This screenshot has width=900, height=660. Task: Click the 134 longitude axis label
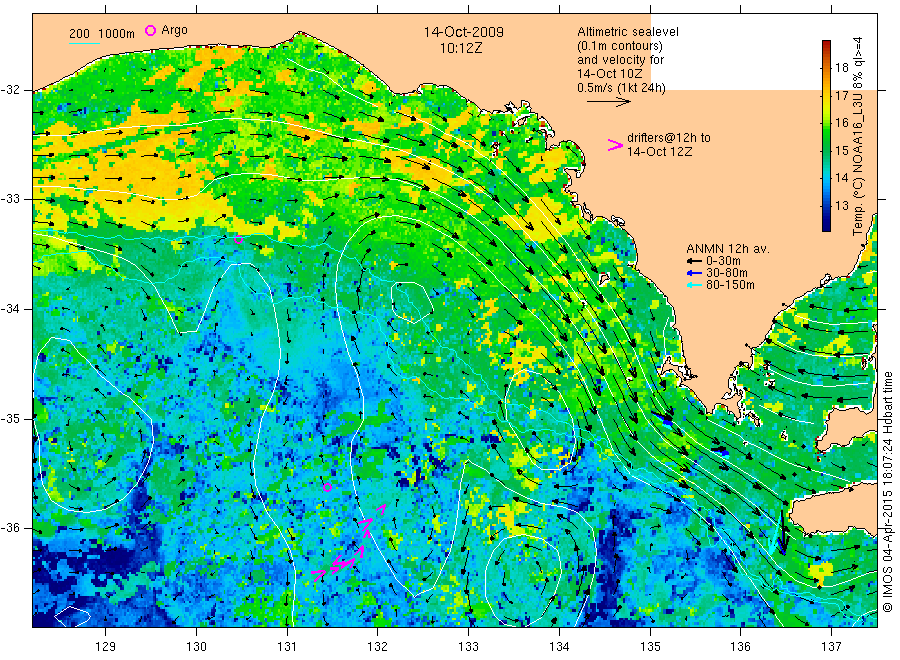[x=559, y=647]
